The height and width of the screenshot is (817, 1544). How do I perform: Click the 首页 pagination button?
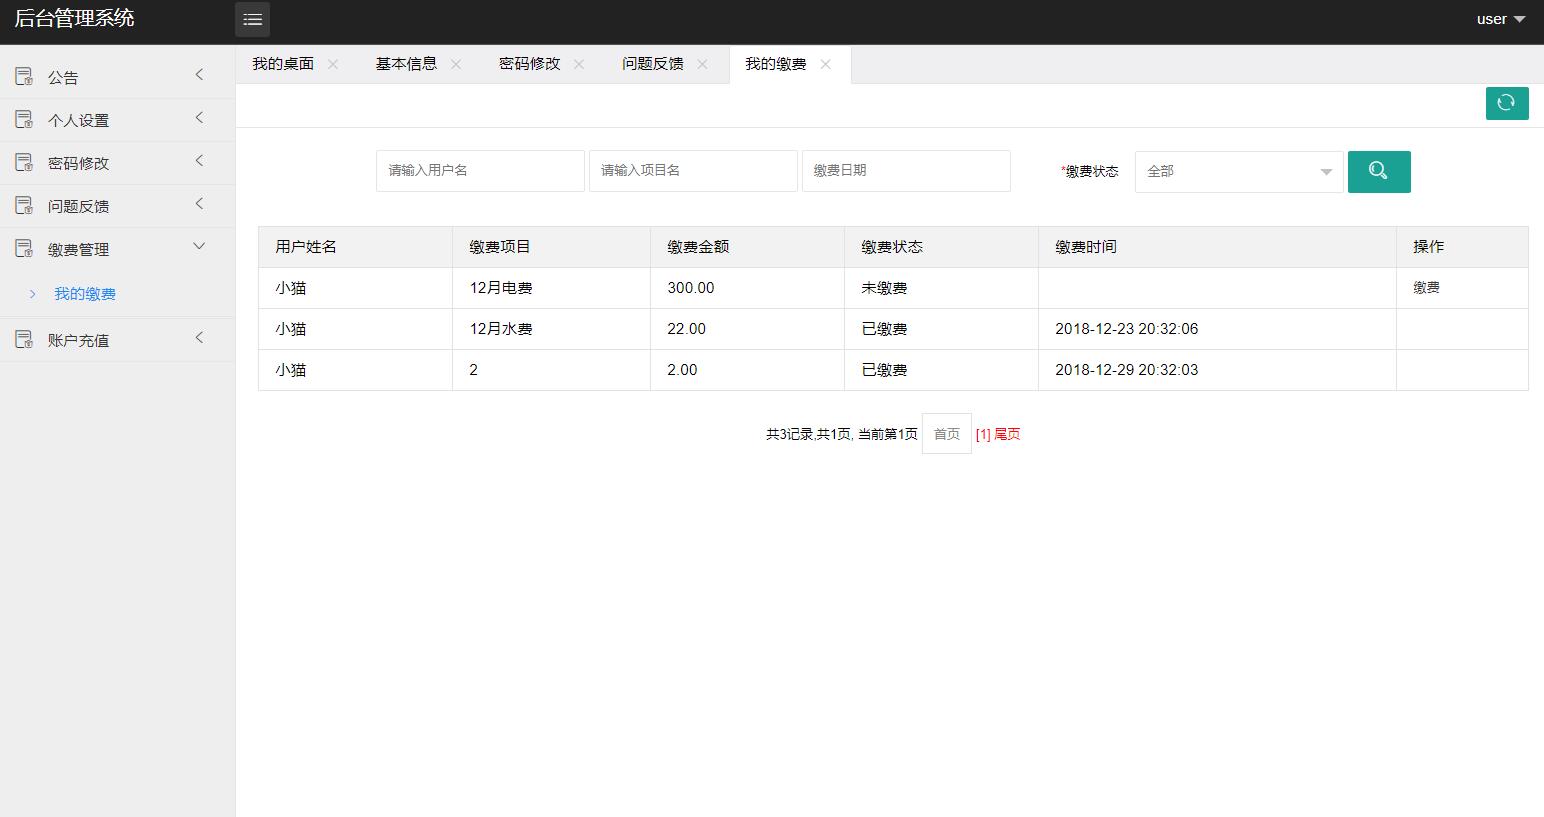[x=945, y=434]
